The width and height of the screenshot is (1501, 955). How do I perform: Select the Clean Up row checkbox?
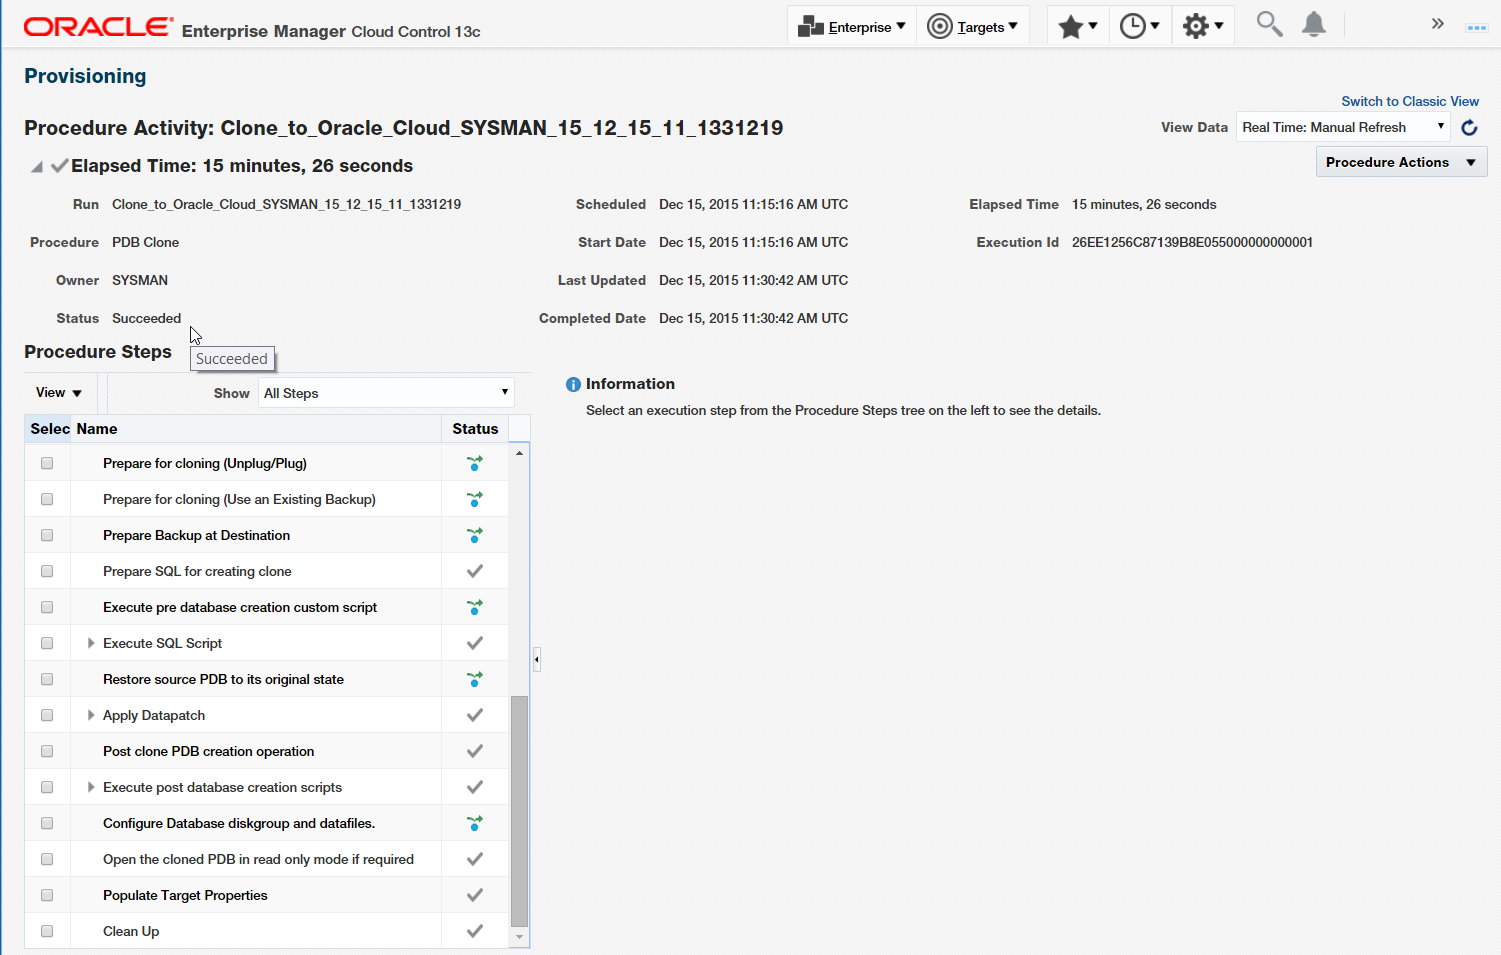[47, 931]
